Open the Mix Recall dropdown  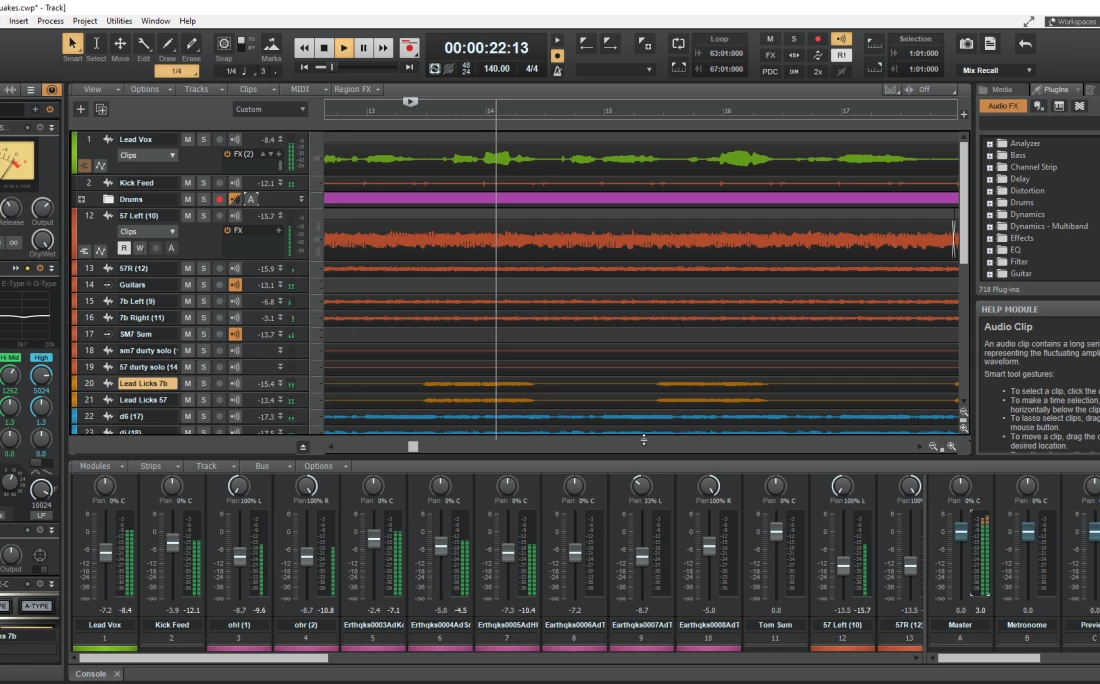pos(997,70)
